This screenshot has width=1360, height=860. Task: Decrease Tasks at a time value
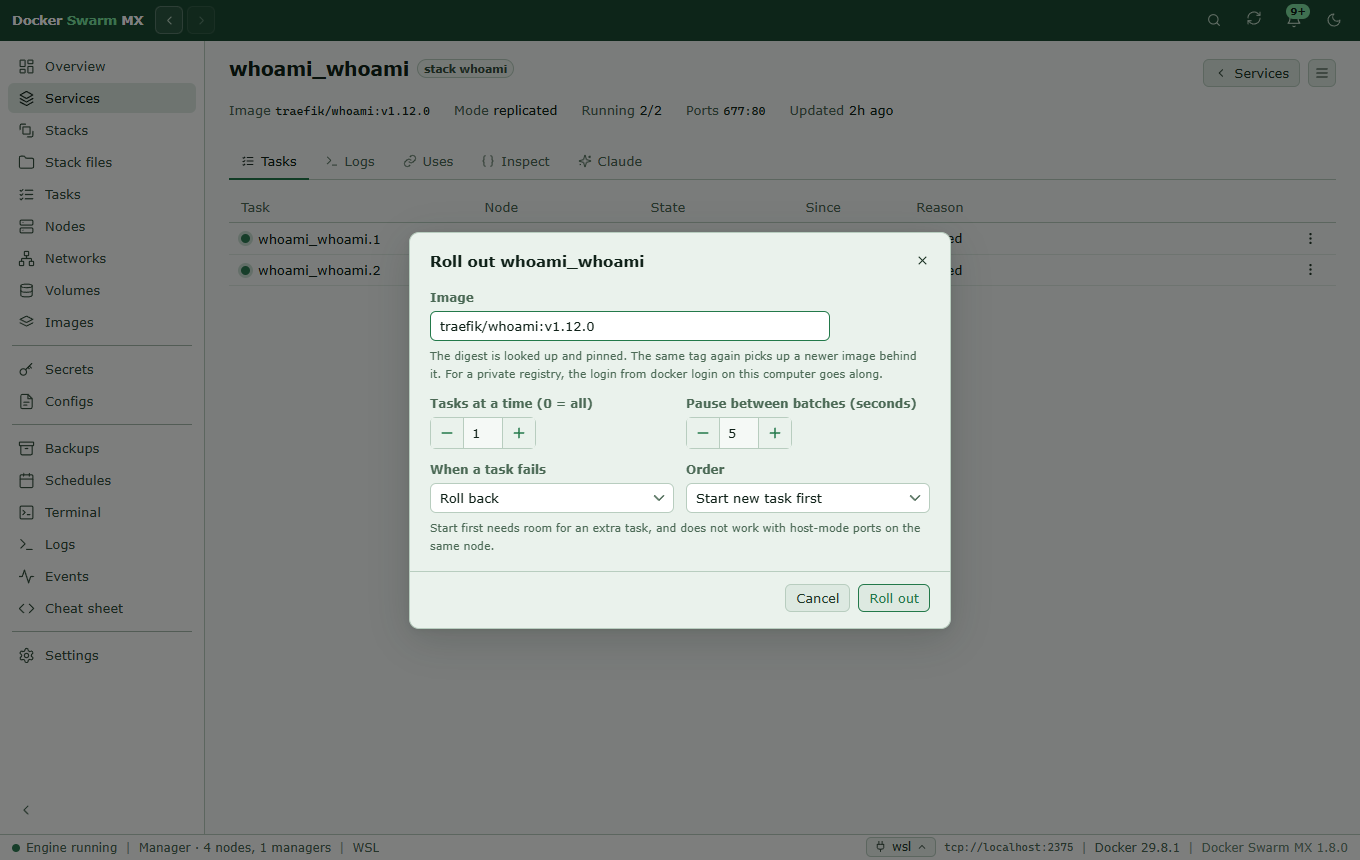tap(447, 433)
